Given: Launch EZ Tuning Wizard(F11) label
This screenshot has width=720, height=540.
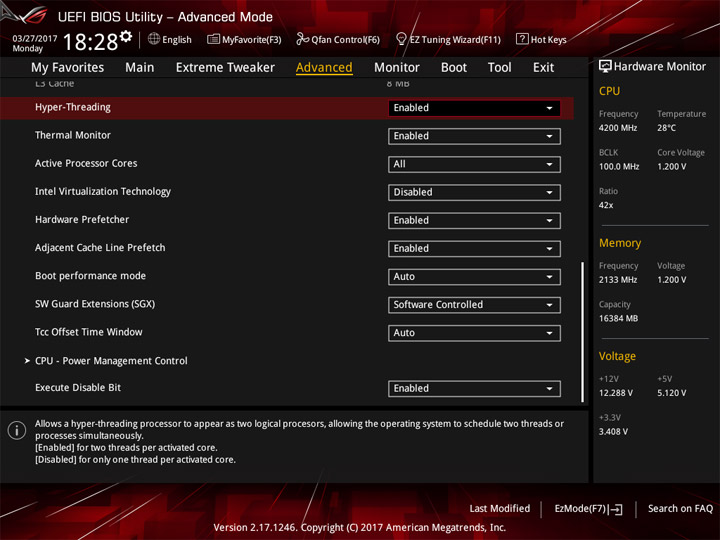Looking at the screenshot, I should point(455,40).
